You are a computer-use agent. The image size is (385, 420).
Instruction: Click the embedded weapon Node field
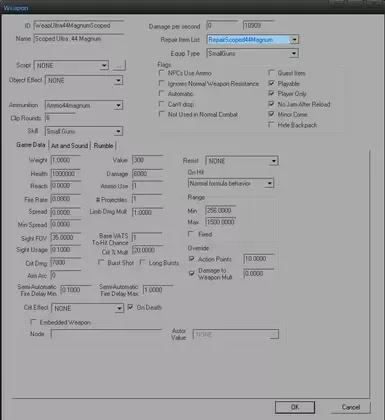pos(106,334)
